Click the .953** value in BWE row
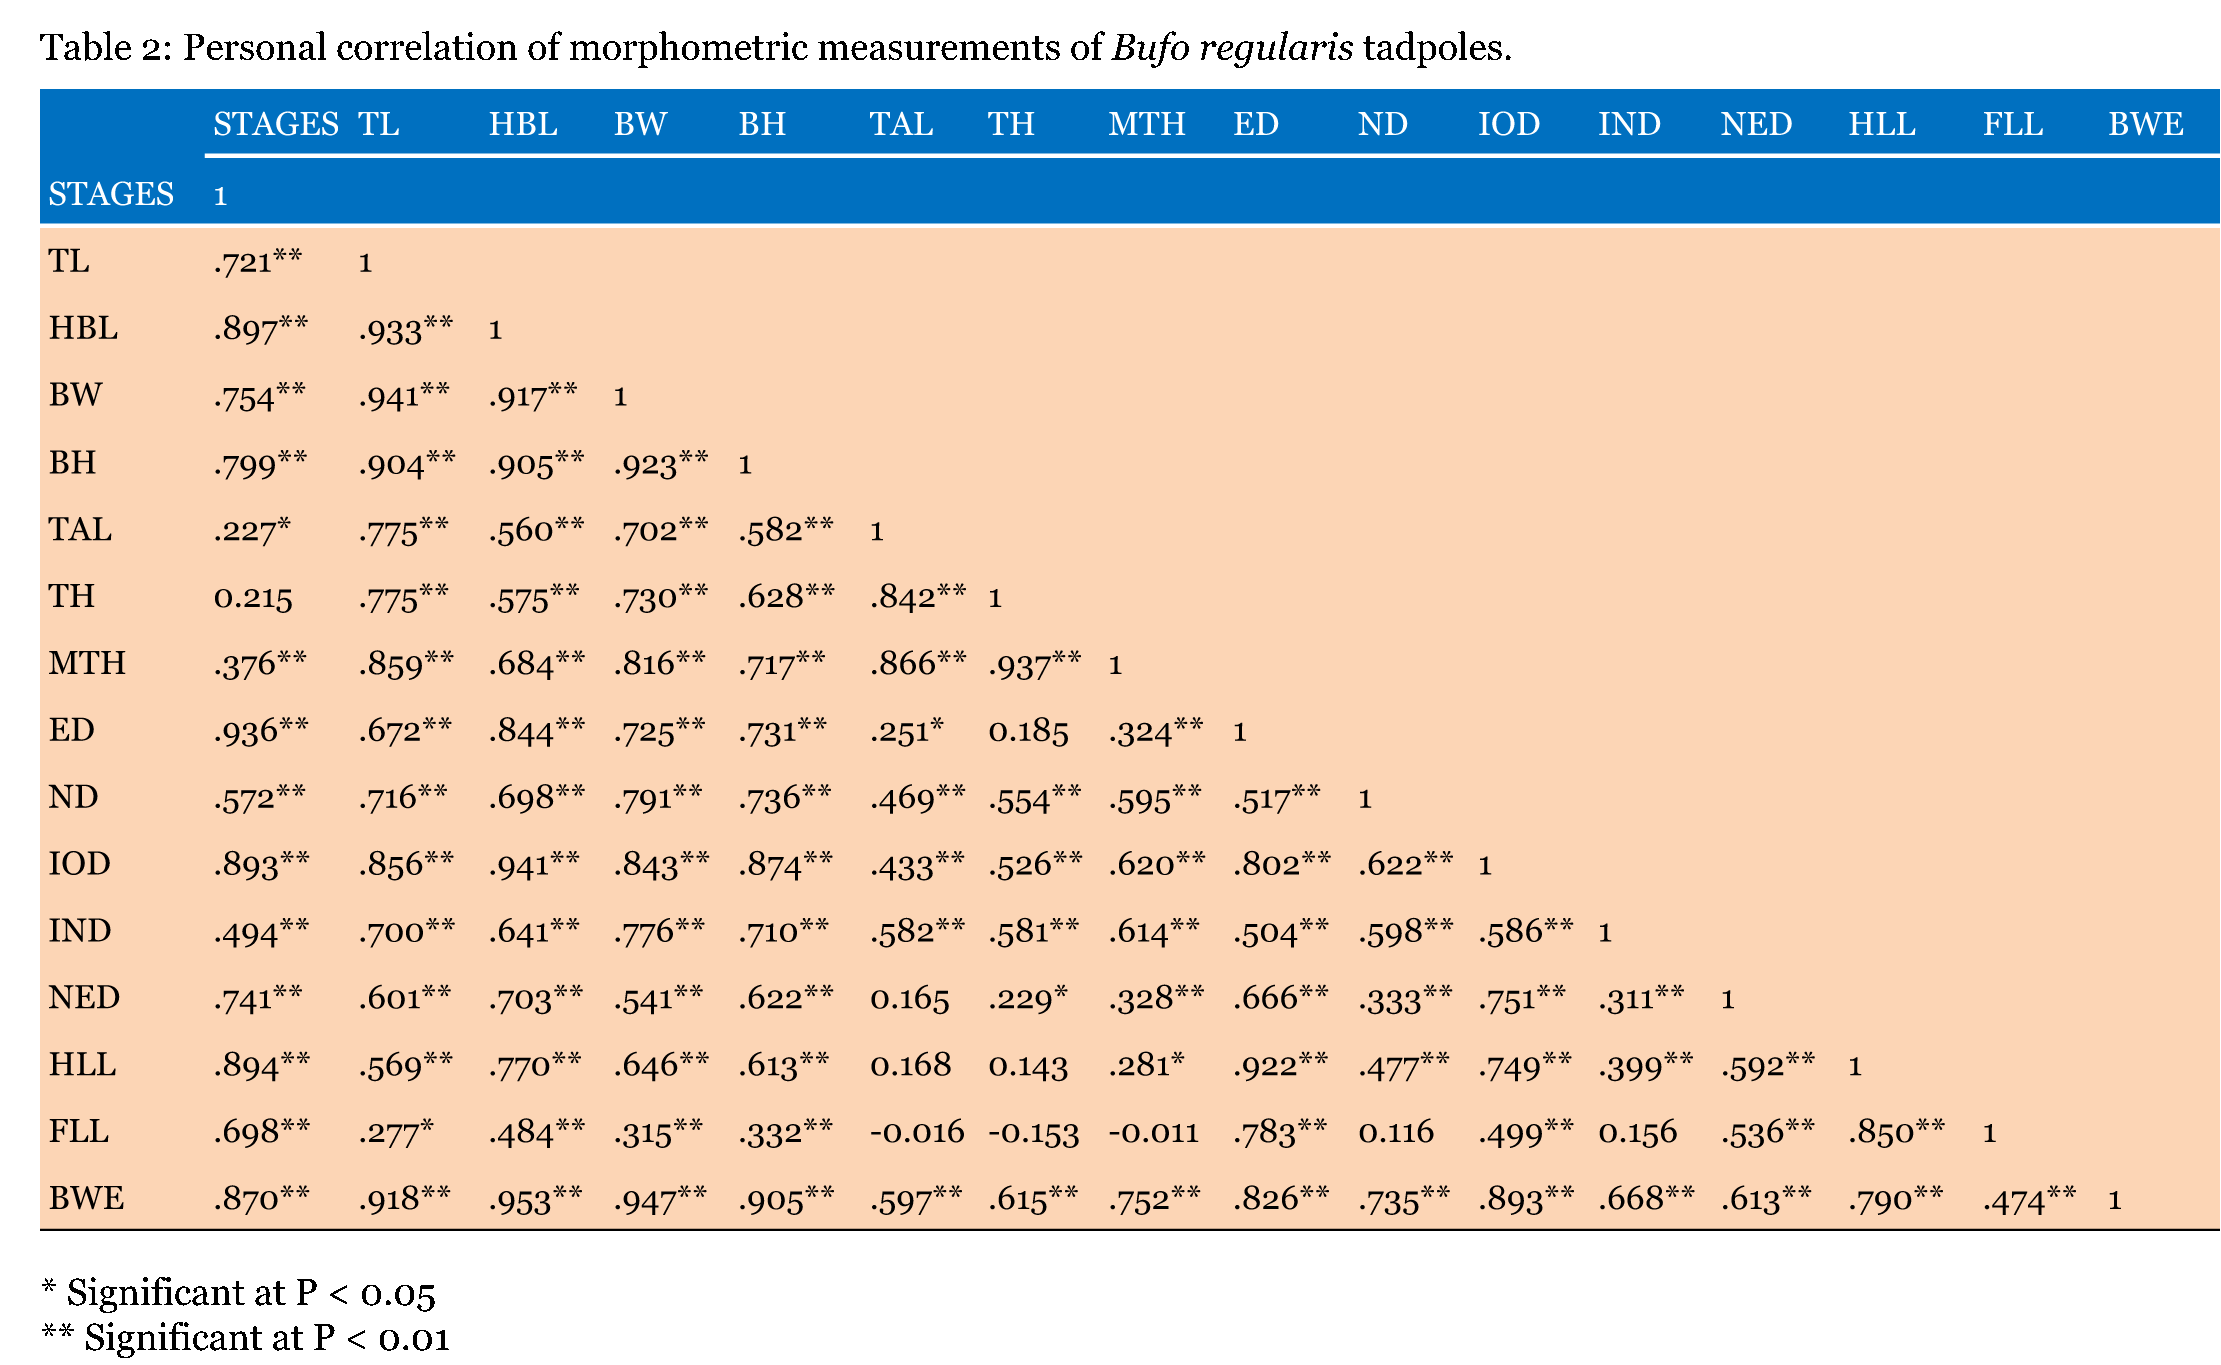The height and width of the screenshot is (1365, 2221). click(x=535, y=1199)
